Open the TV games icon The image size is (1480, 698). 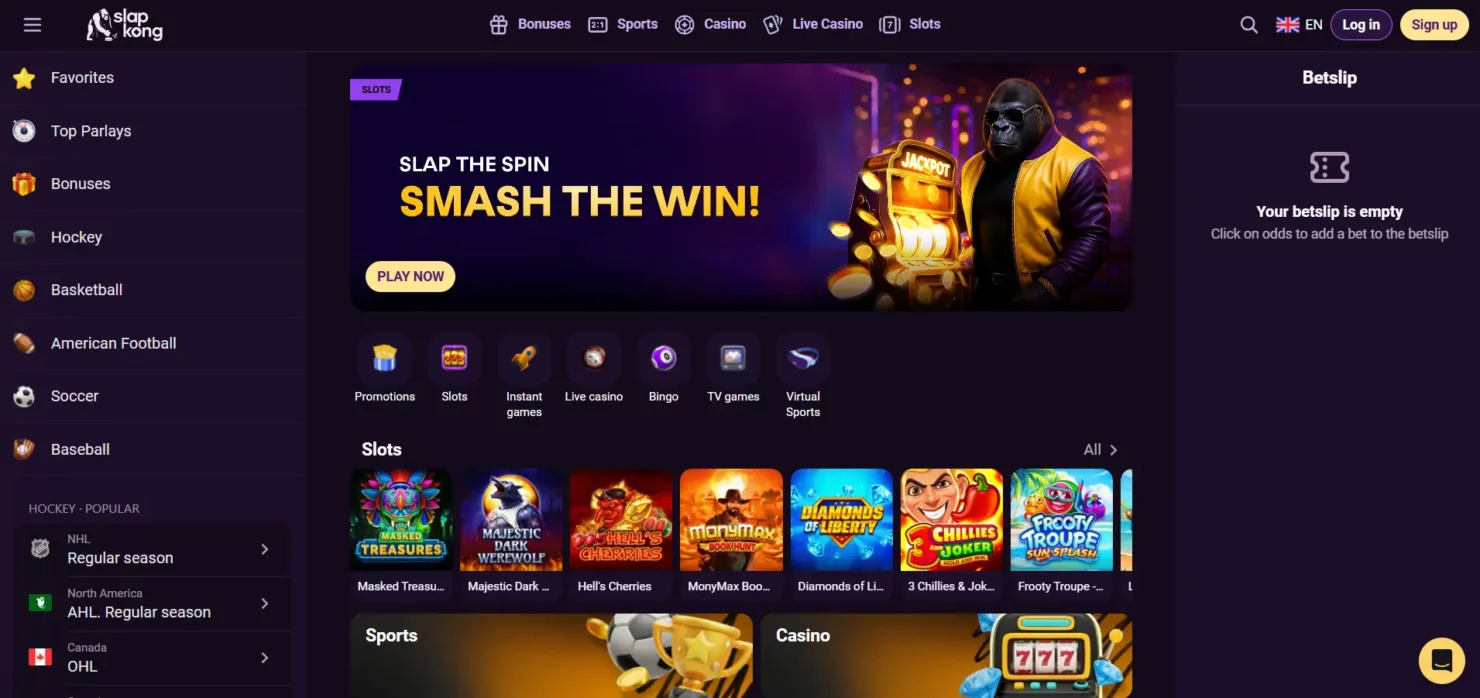click(x=733, y=358)
